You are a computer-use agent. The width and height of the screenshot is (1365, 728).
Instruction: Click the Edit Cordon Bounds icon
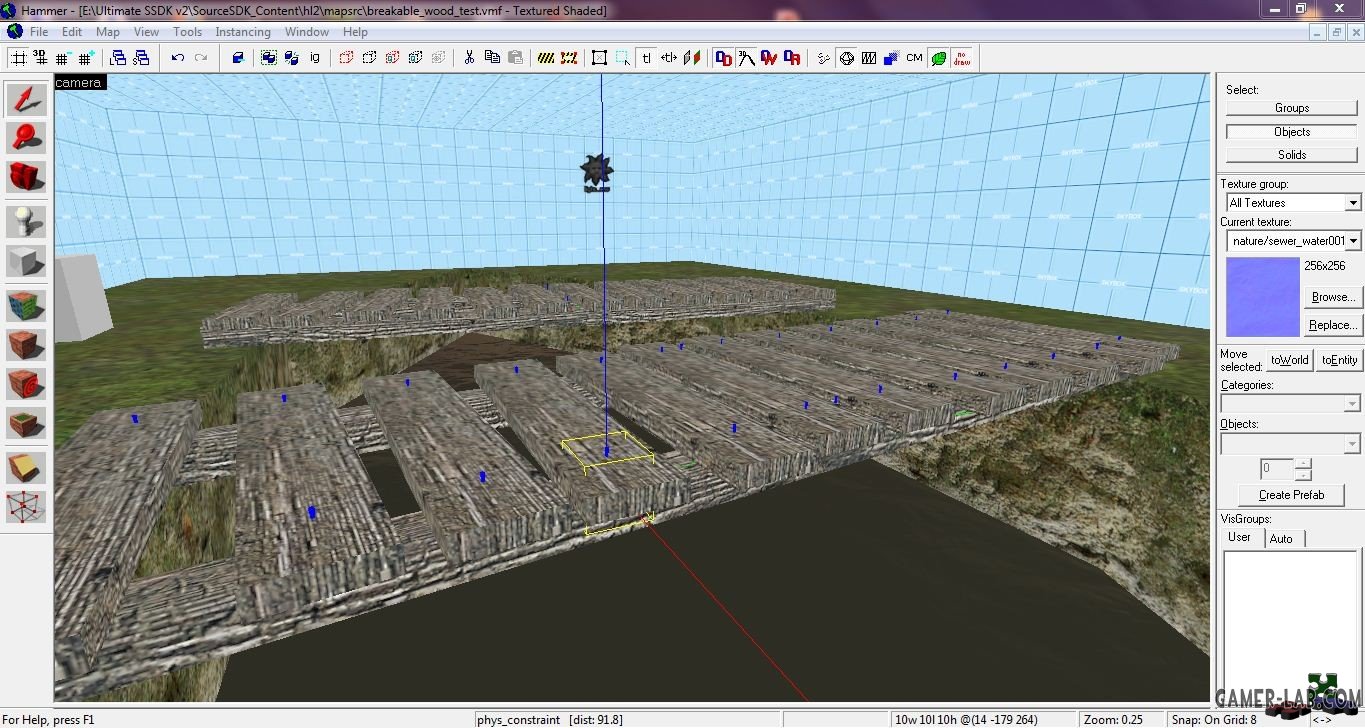(569, 58)
